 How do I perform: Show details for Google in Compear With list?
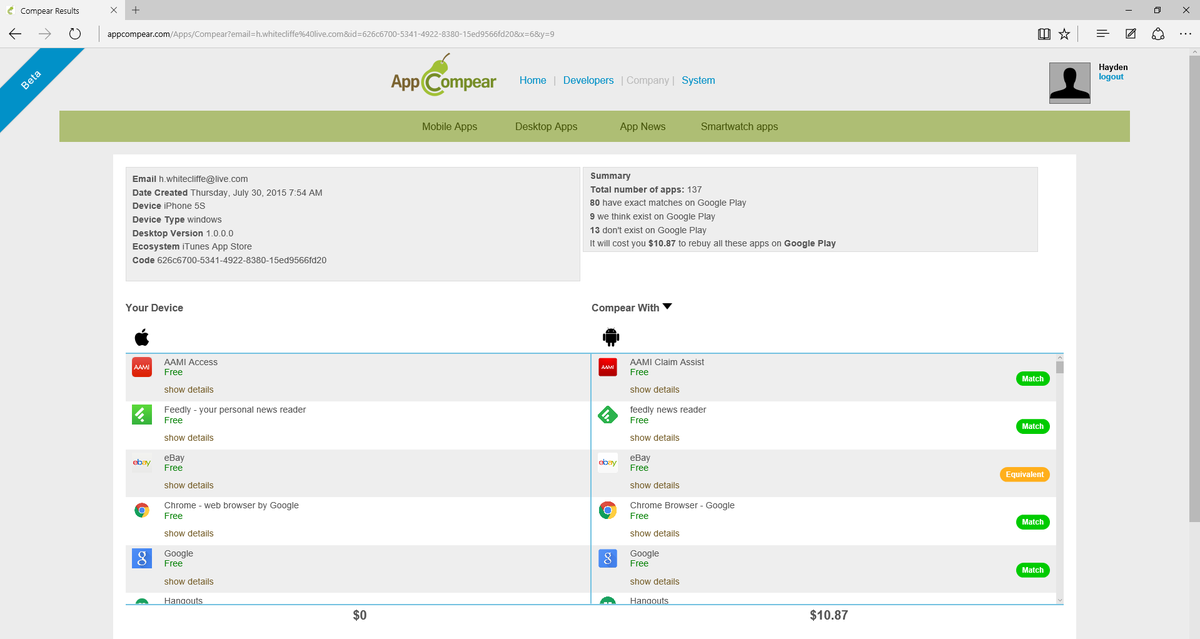tap(655, 581)
